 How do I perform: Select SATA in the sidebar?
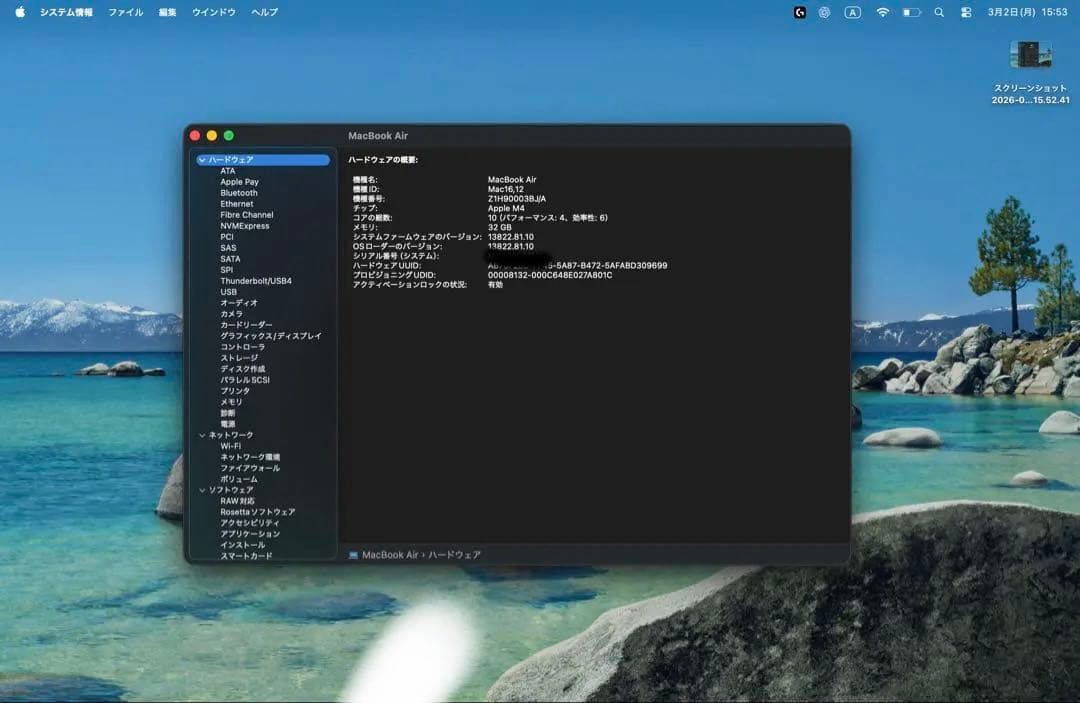click(x=230, y=259)
